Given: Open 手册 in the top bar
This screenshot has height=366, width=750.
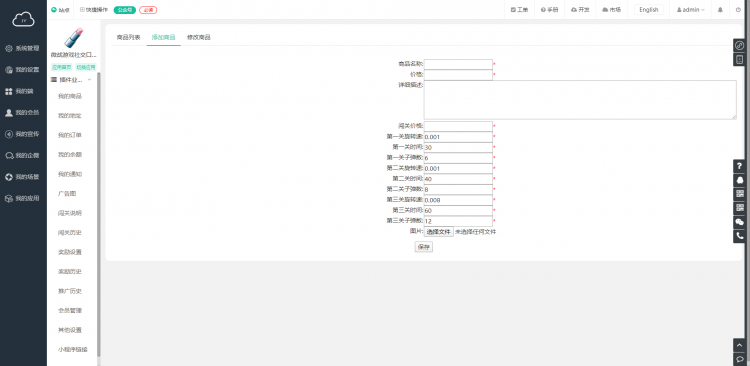Looking at the screenshot, I should click(550, 10).
